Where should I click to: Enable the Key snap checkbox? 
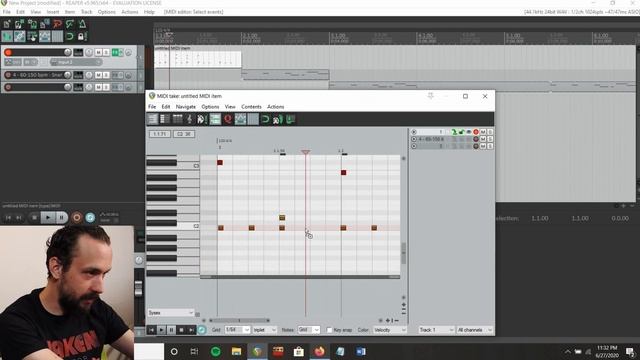(329, 330)
